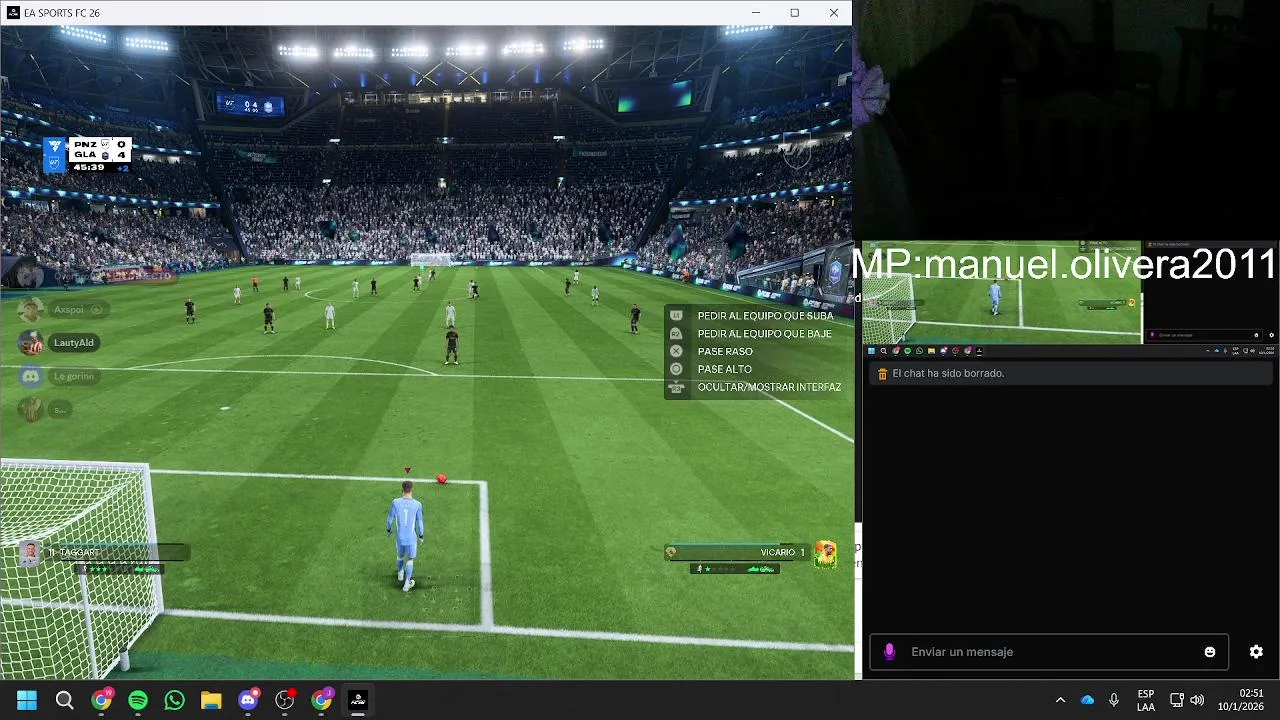
Task: Click the 45:39 match clock
Action: coord(89,167)
